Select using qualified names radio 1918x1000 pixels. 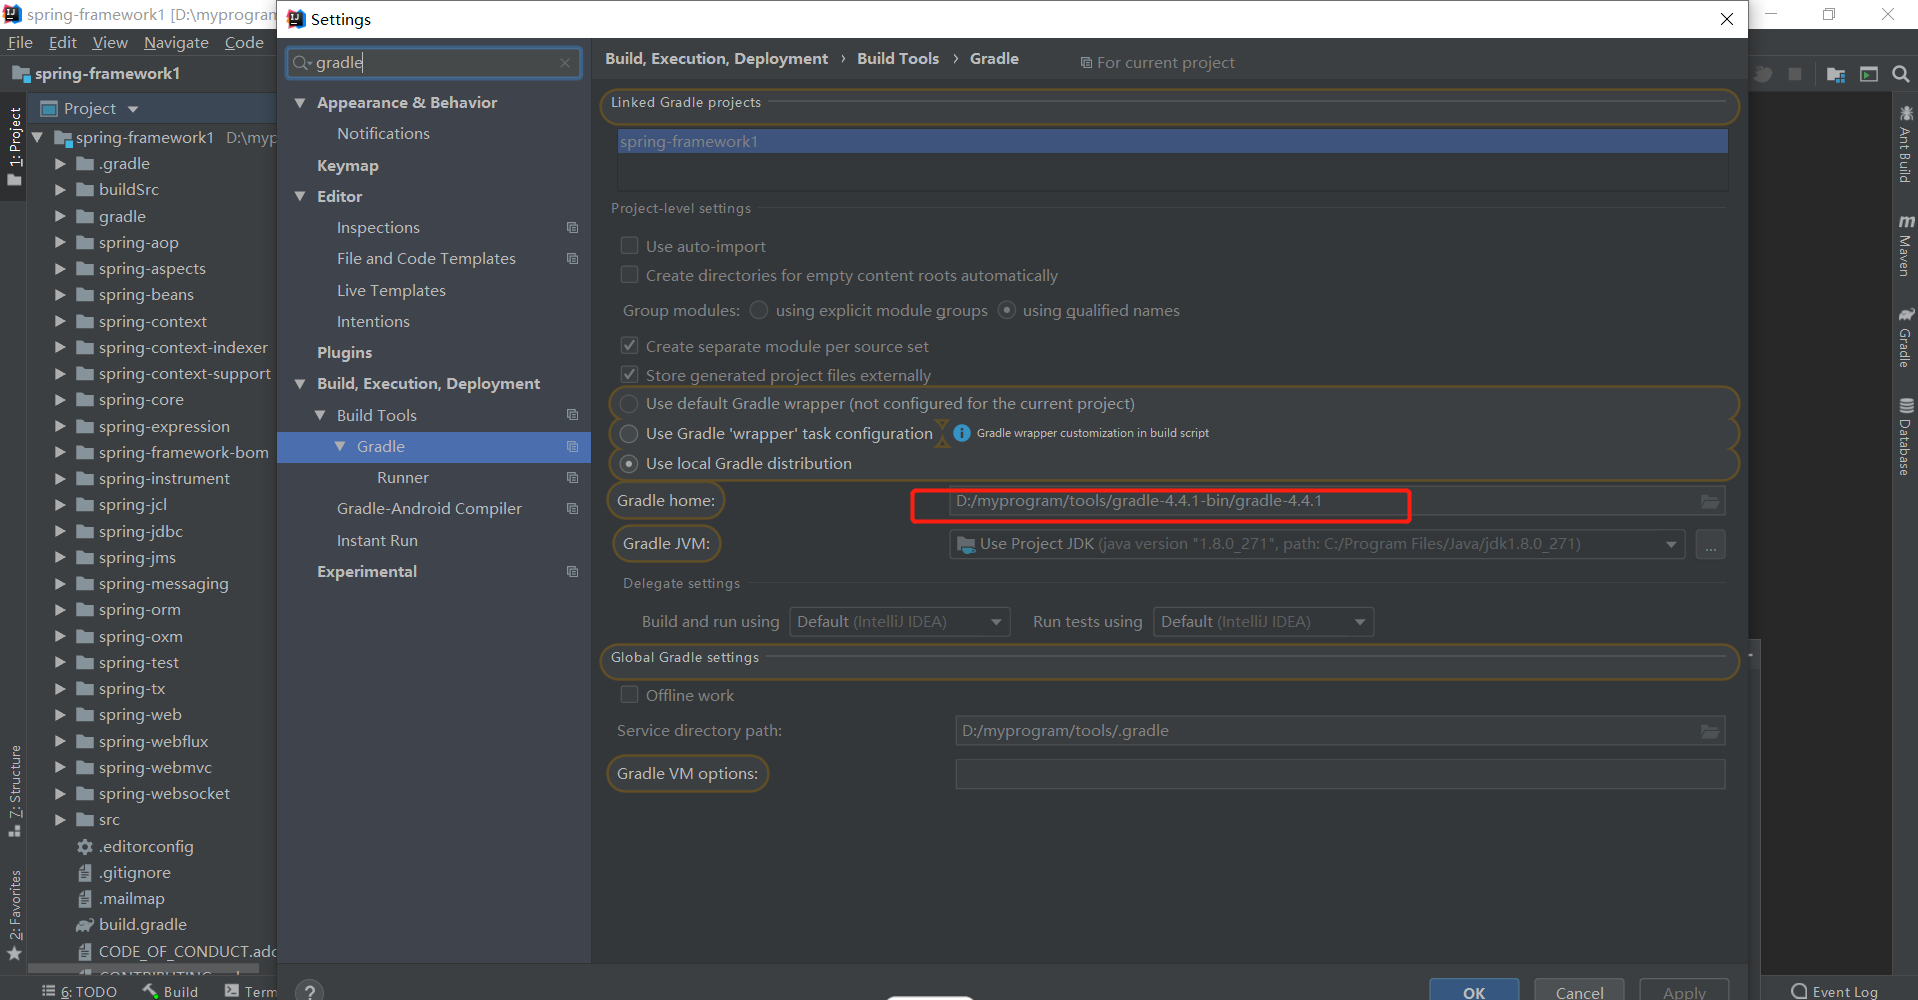pos(1007,311)
